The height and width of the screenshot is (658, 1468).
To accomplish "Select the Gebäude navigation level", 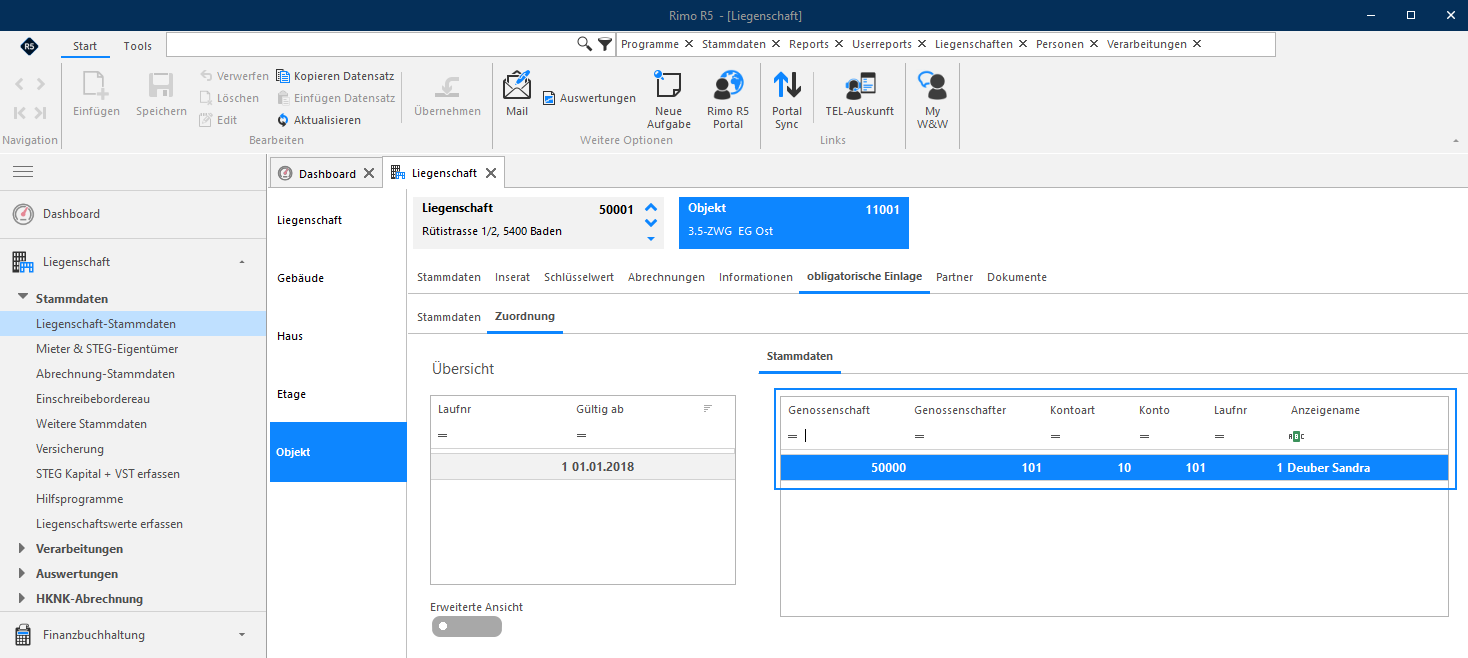I will (338, 278).
